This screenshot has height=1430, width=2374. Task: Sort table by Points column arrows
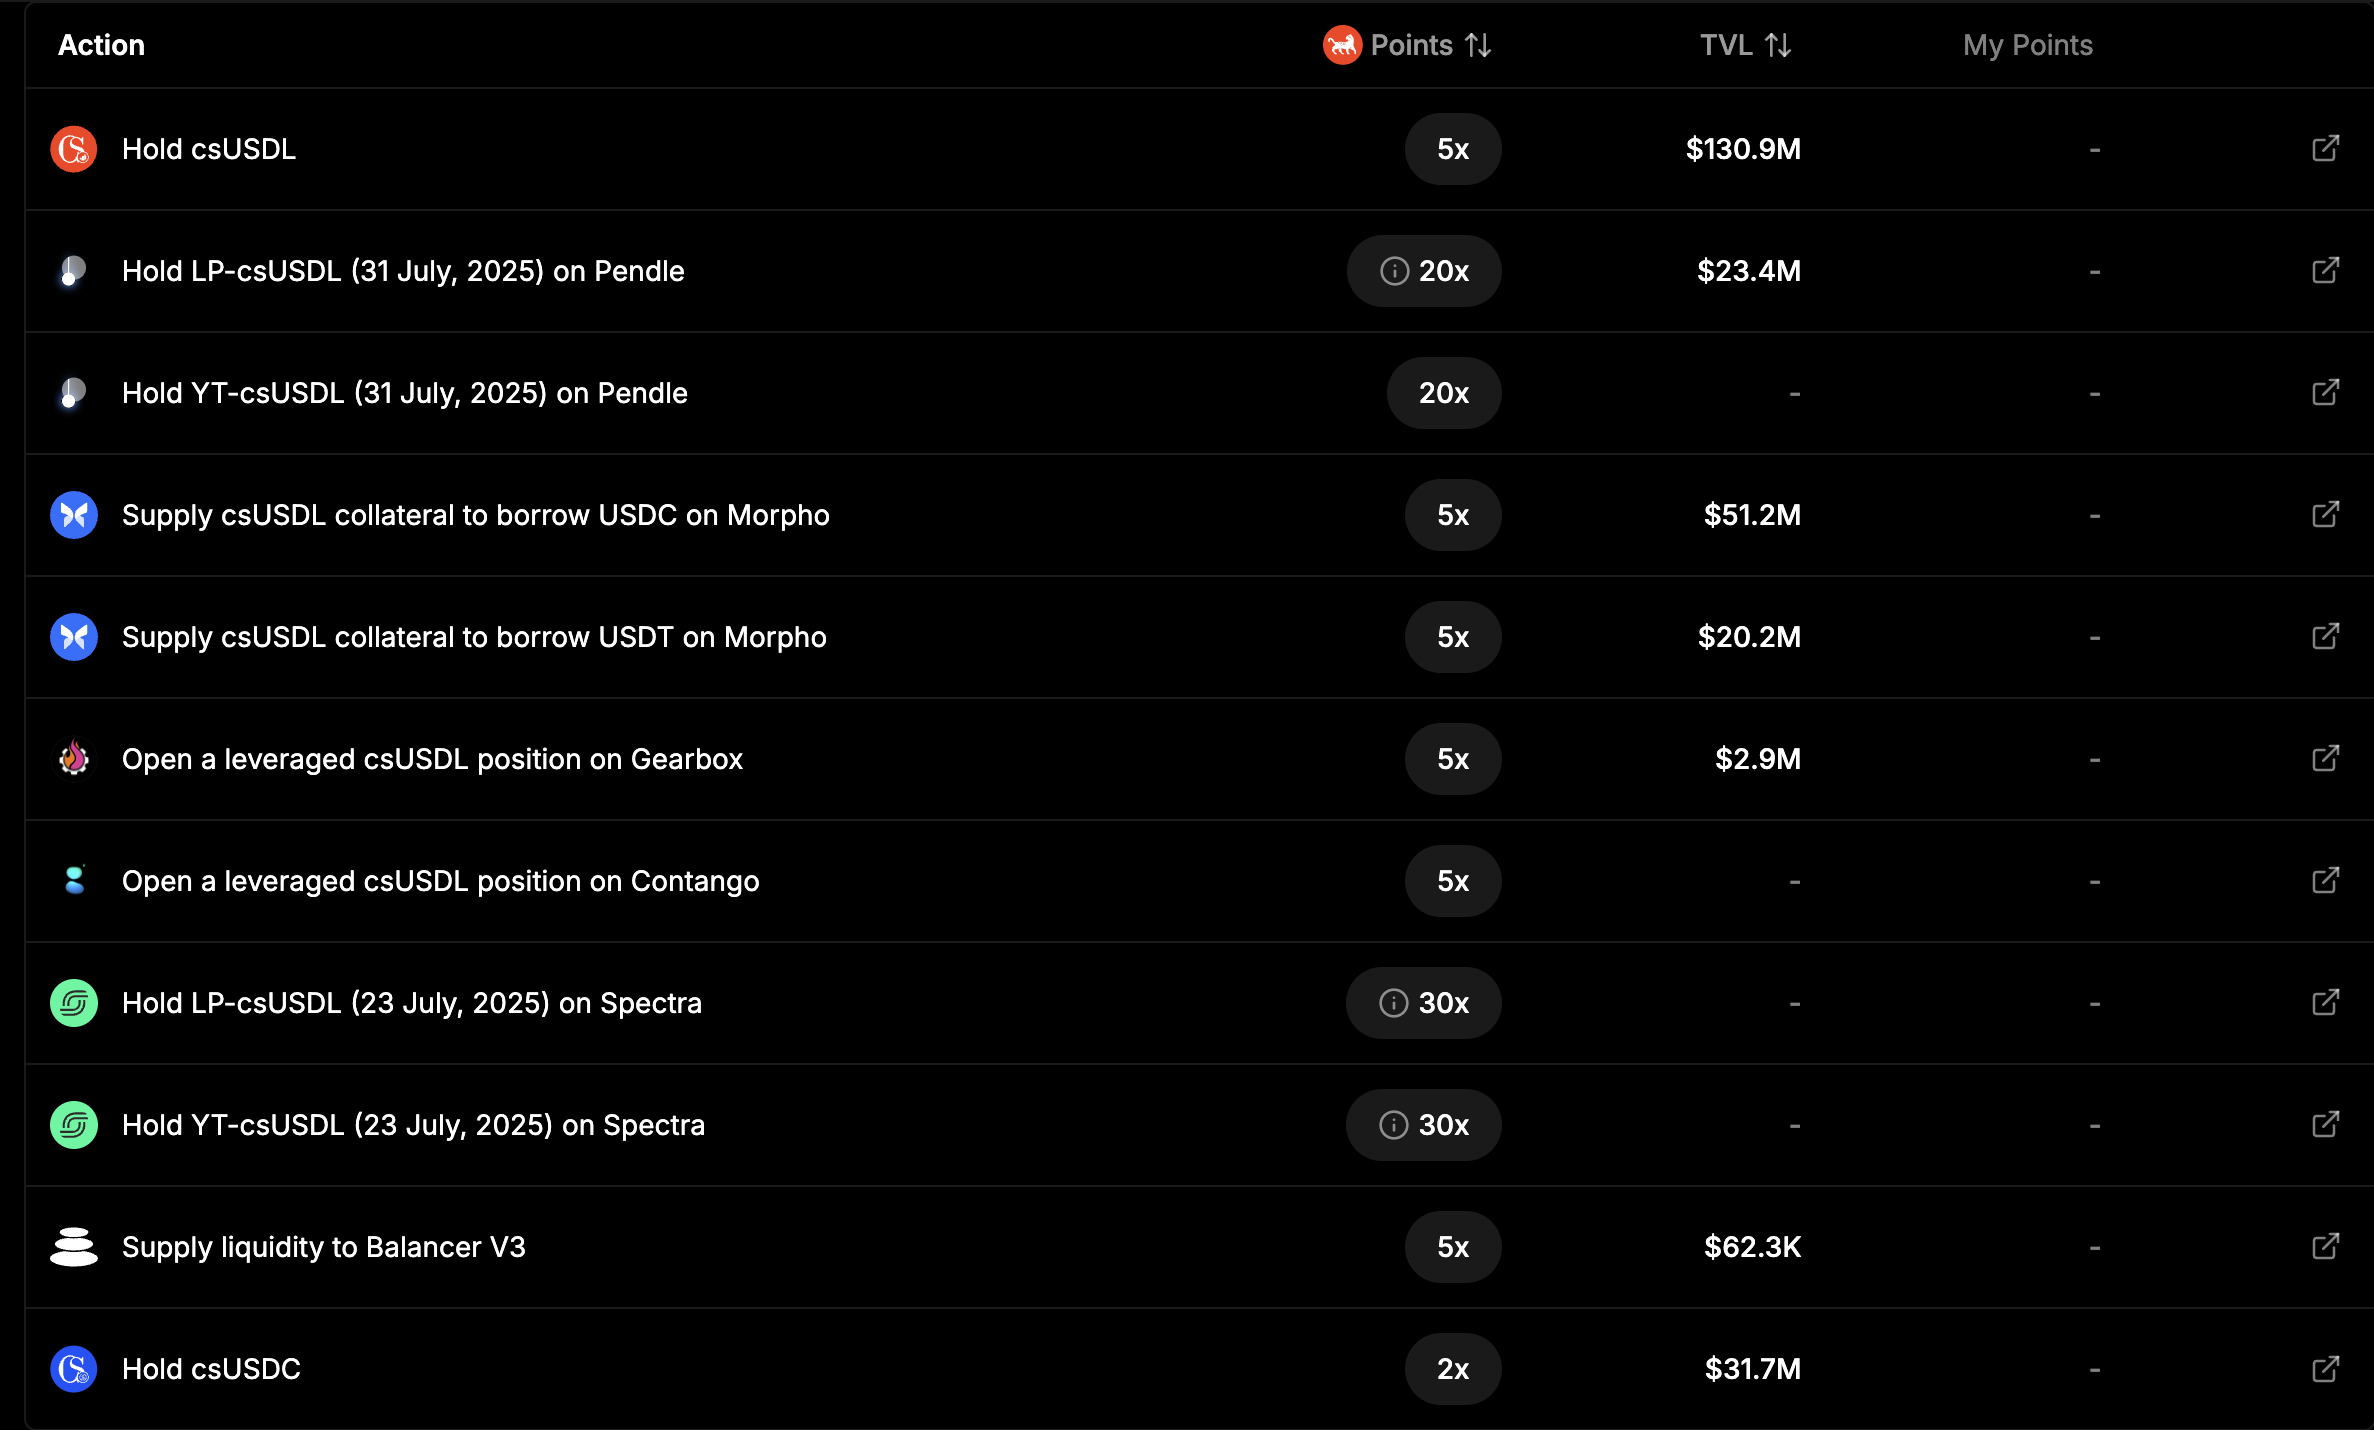1478,45
